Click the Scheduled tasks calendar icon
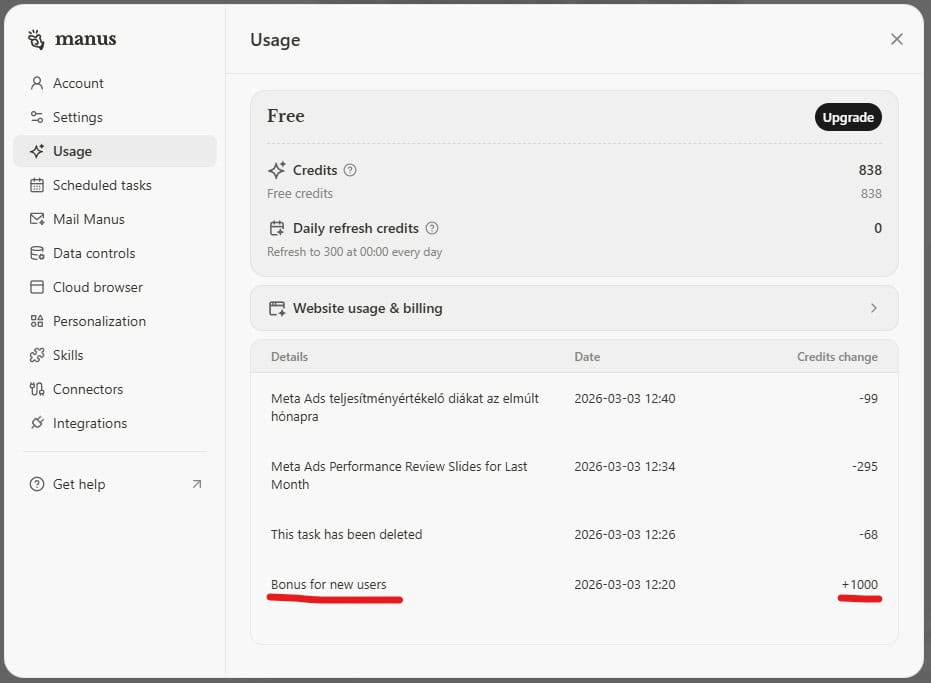 tap(37, 185)
